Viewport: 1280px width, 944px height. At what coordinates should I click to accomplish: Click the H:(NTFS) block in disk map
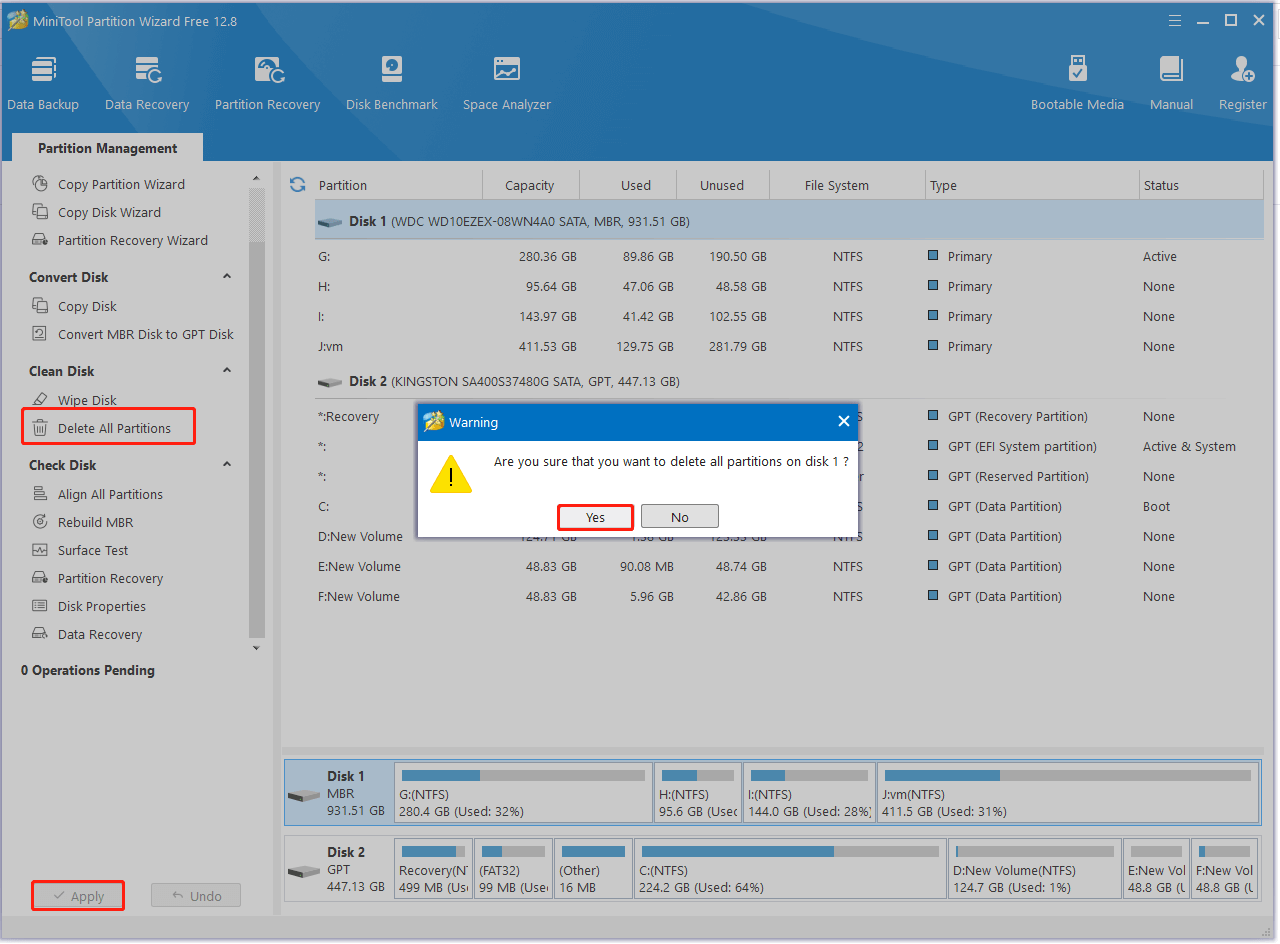tap(698, 793)
